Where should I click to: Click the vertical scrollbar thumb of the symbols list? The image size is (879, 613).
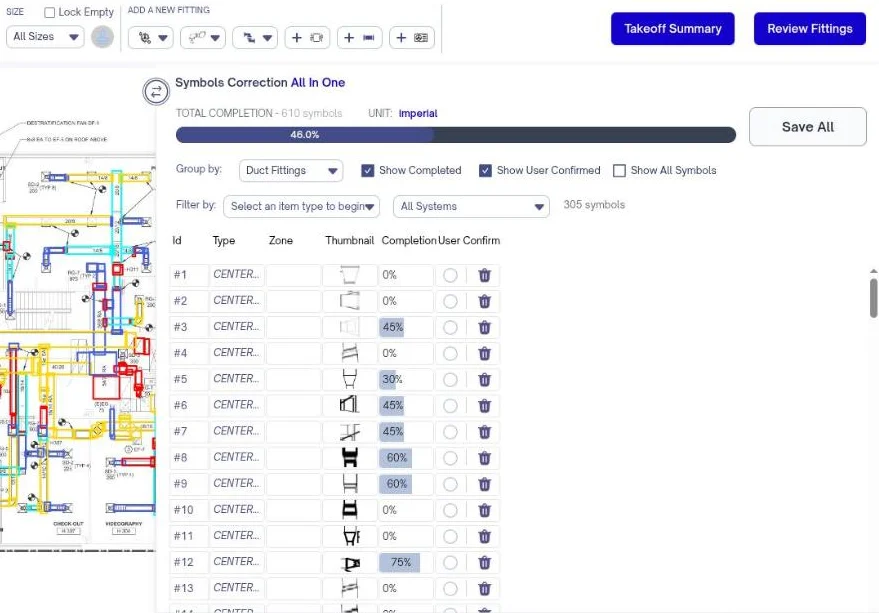pyautogui.click(x=873, y=298)
